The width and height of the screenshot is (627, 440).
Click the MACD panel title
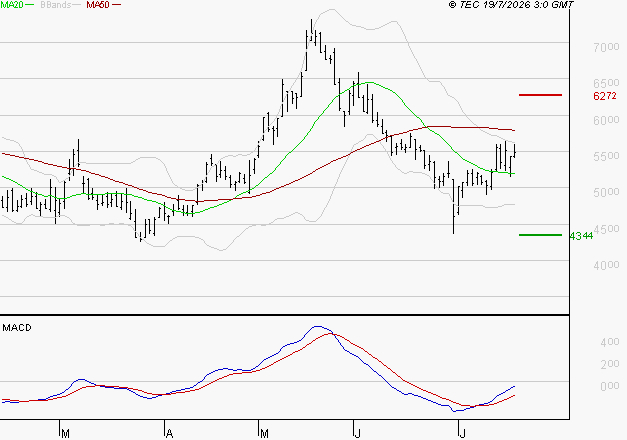tap(17, 328)
